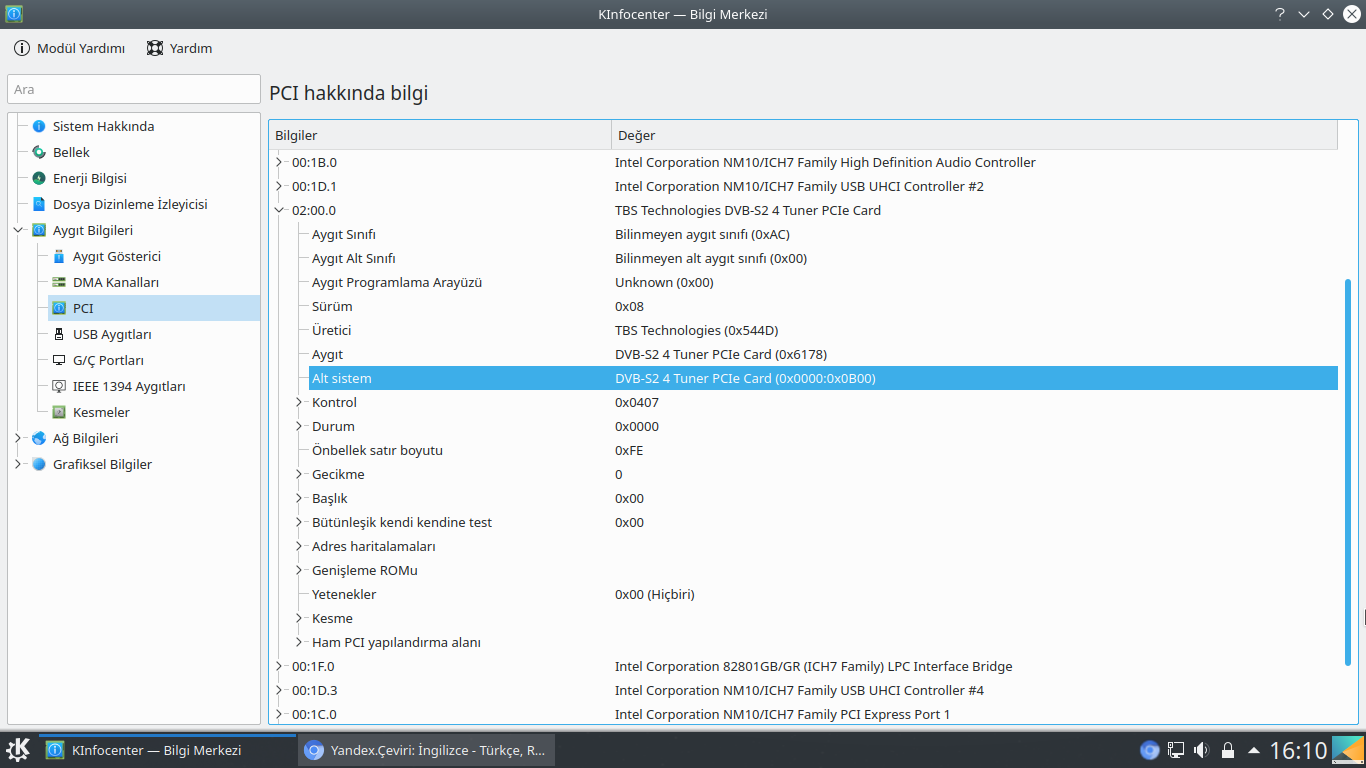Expand the Kontrol entry

pos(299,402)
